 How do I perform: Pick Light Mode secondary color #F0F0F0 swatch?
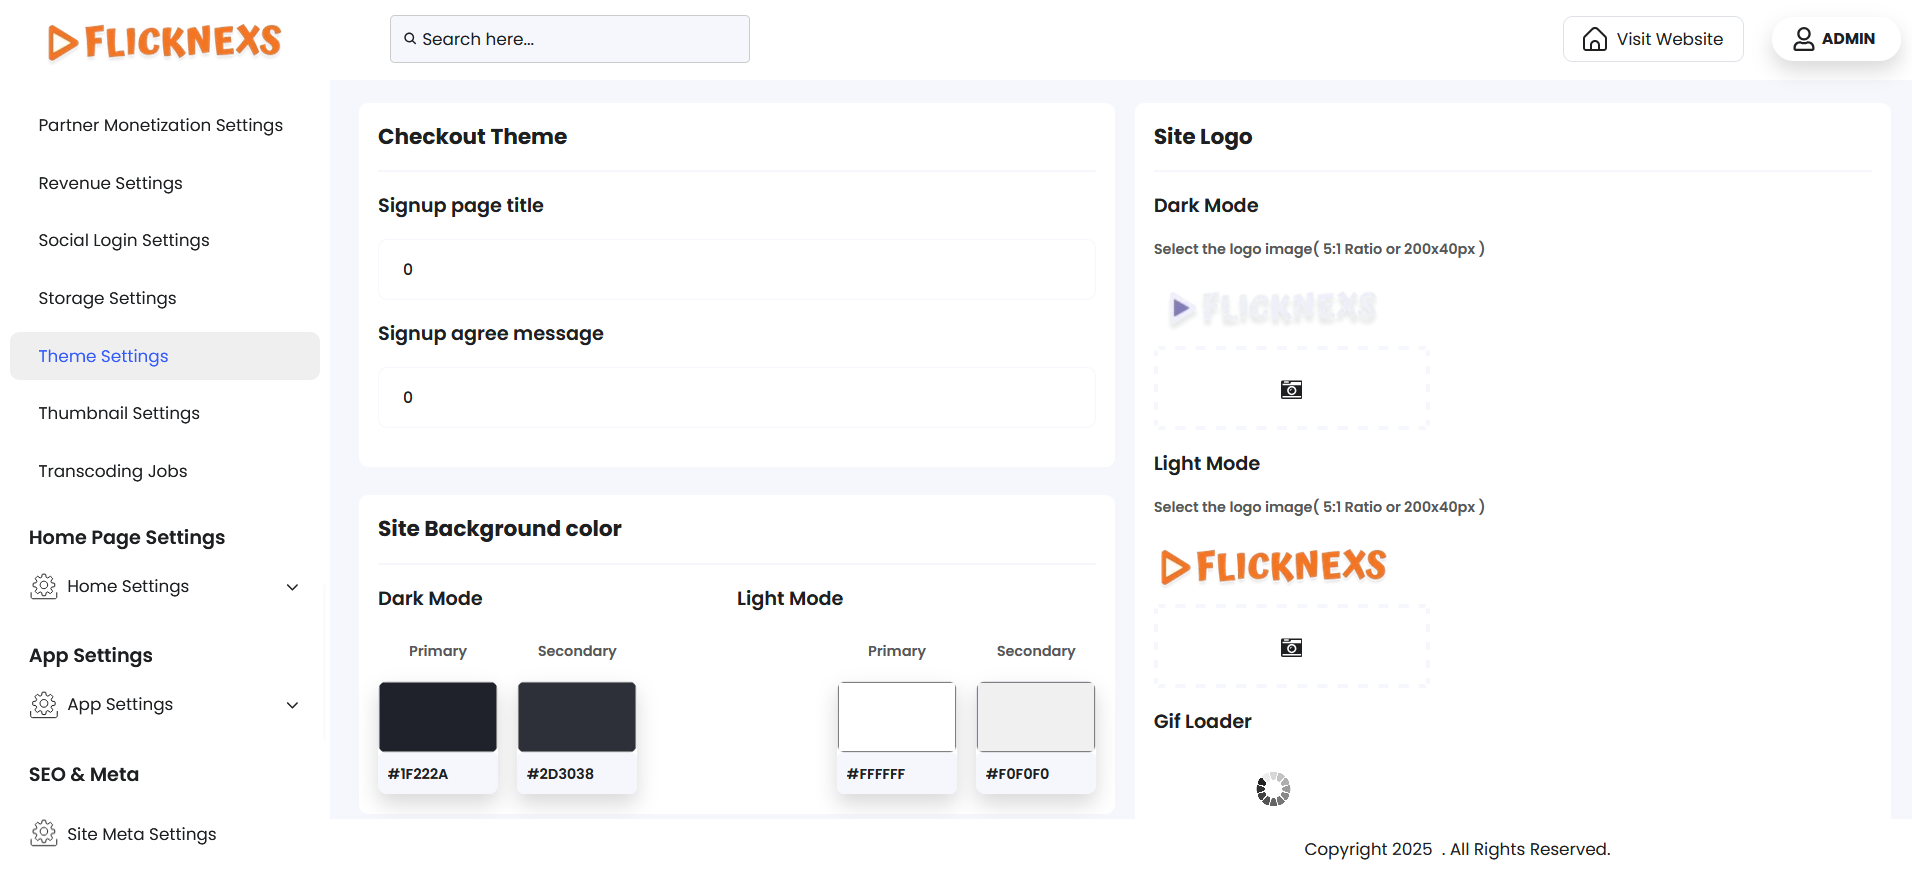pos(1035,717)
